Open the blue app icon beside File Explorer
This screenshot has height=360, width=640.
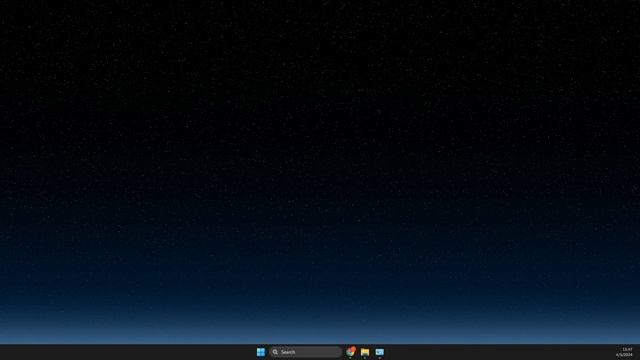click(x=380, y=352)
